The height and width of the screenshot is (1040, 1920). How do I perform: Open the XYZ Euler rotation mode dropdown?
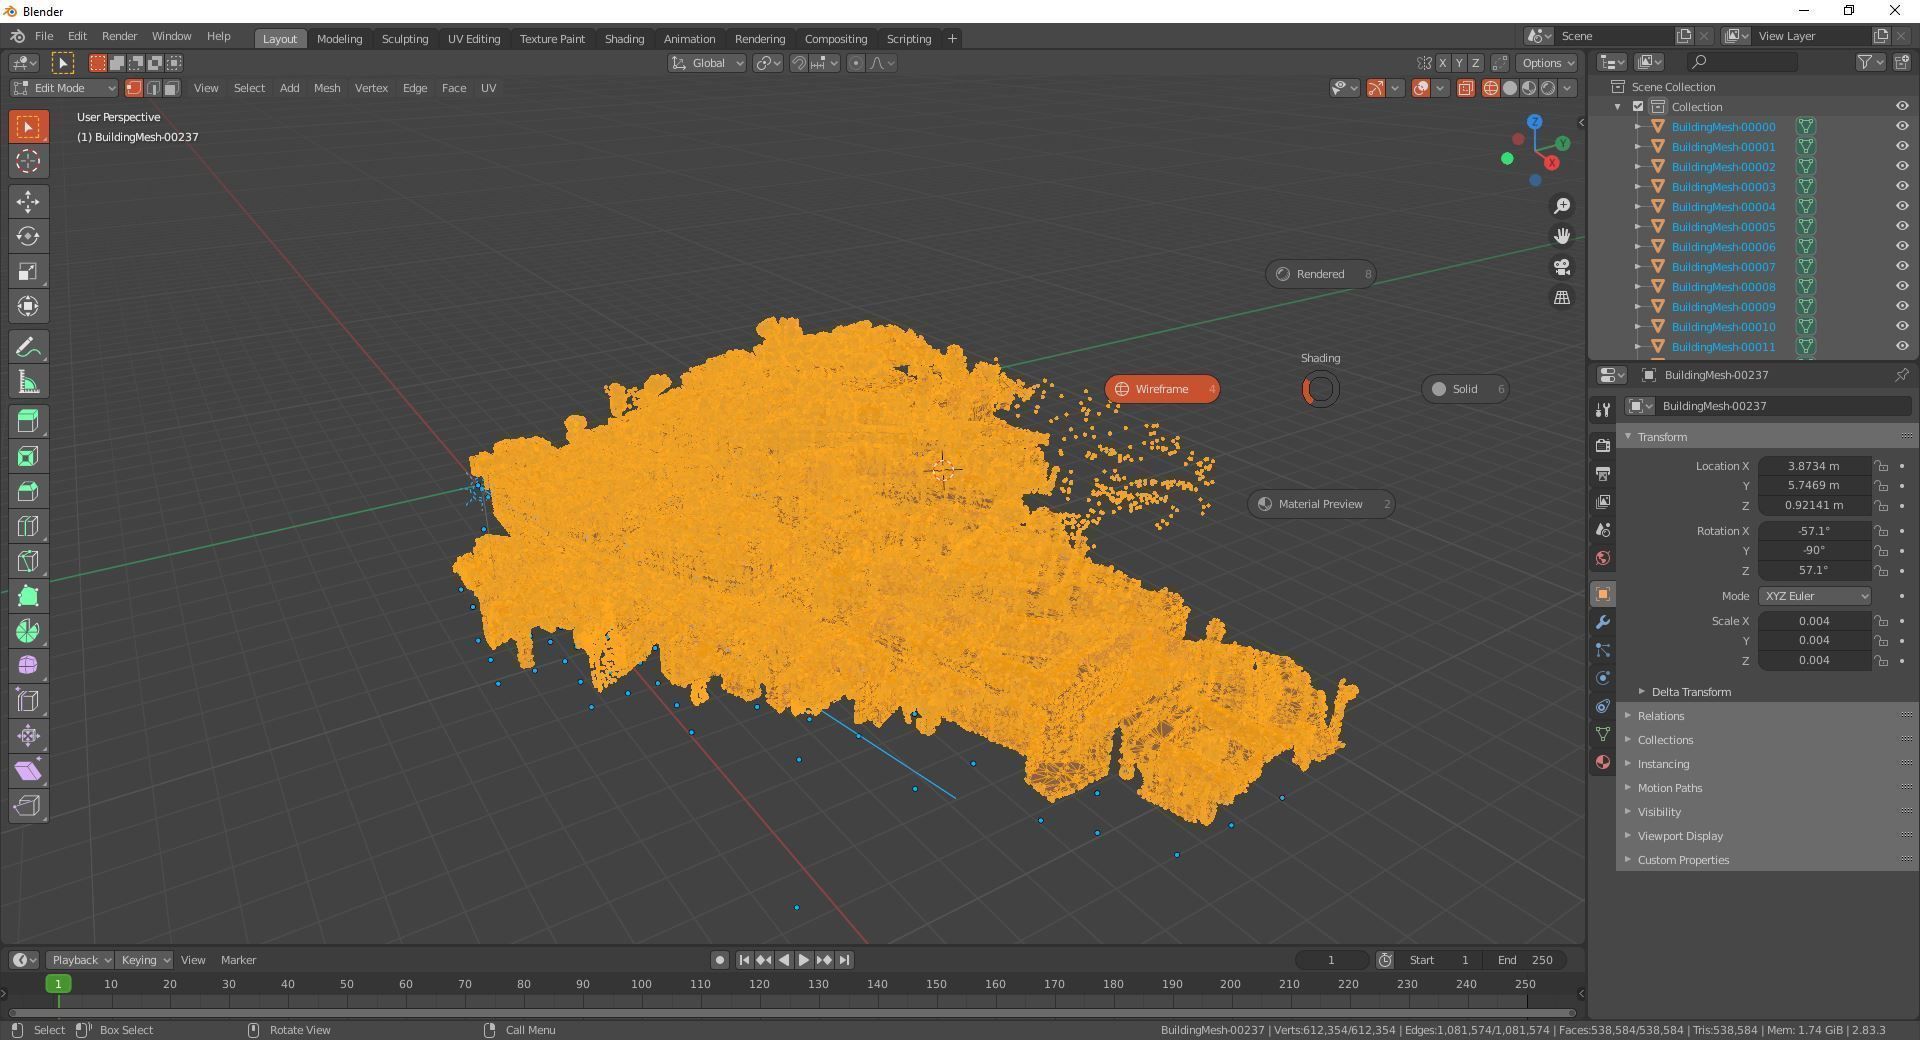tap(1814, 596)
